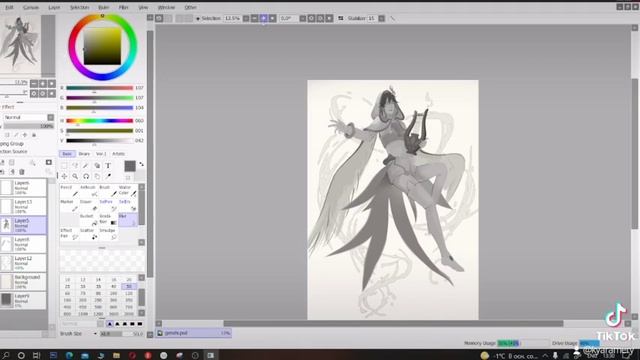Click the red R color slider
Screen dimensions: 640x360
(x=100, y=88)
